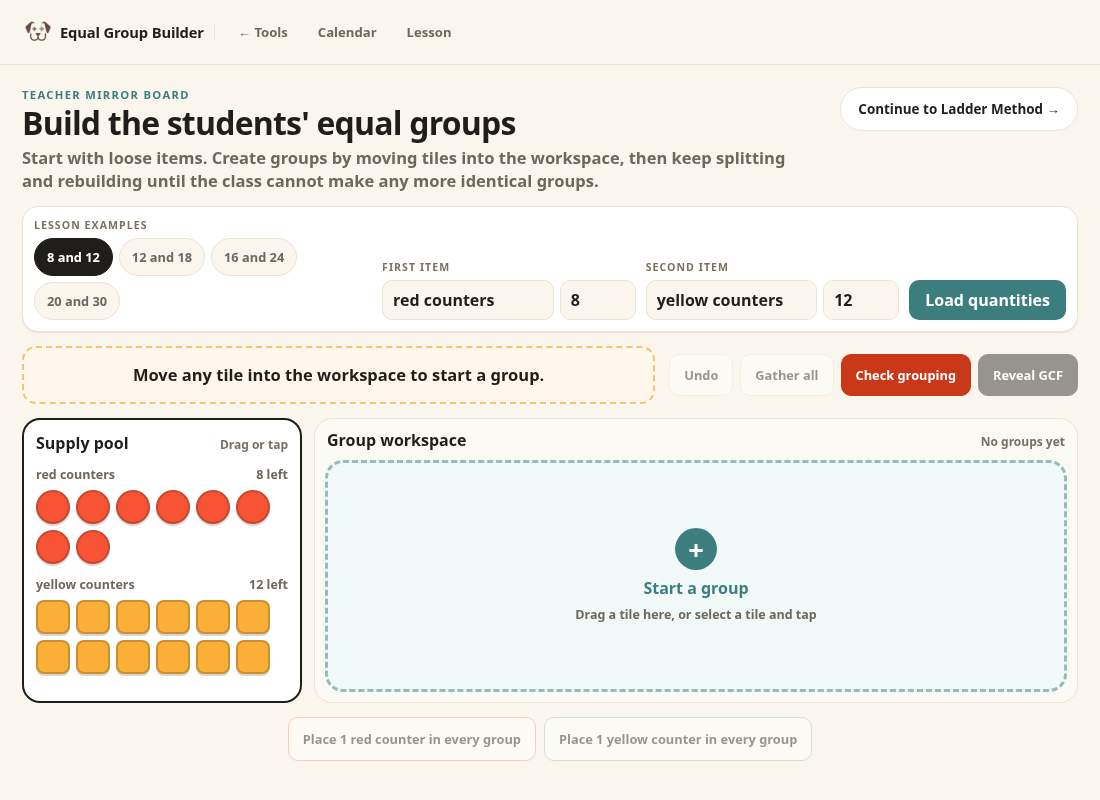Click the No groups yet status
The height and width of the screenshot is (800, 1100).
1022,441
